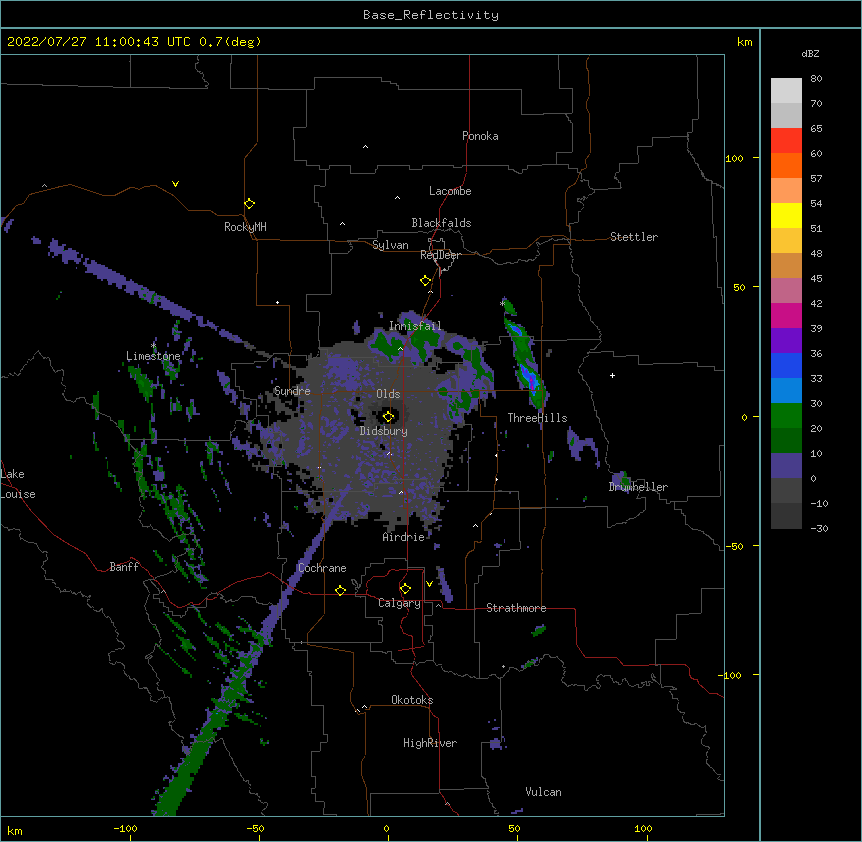This screenshot has width=862, height=842.
Task: Click the radar site diamond between Olds and Didsbury
Action: [x=389, y=417]
